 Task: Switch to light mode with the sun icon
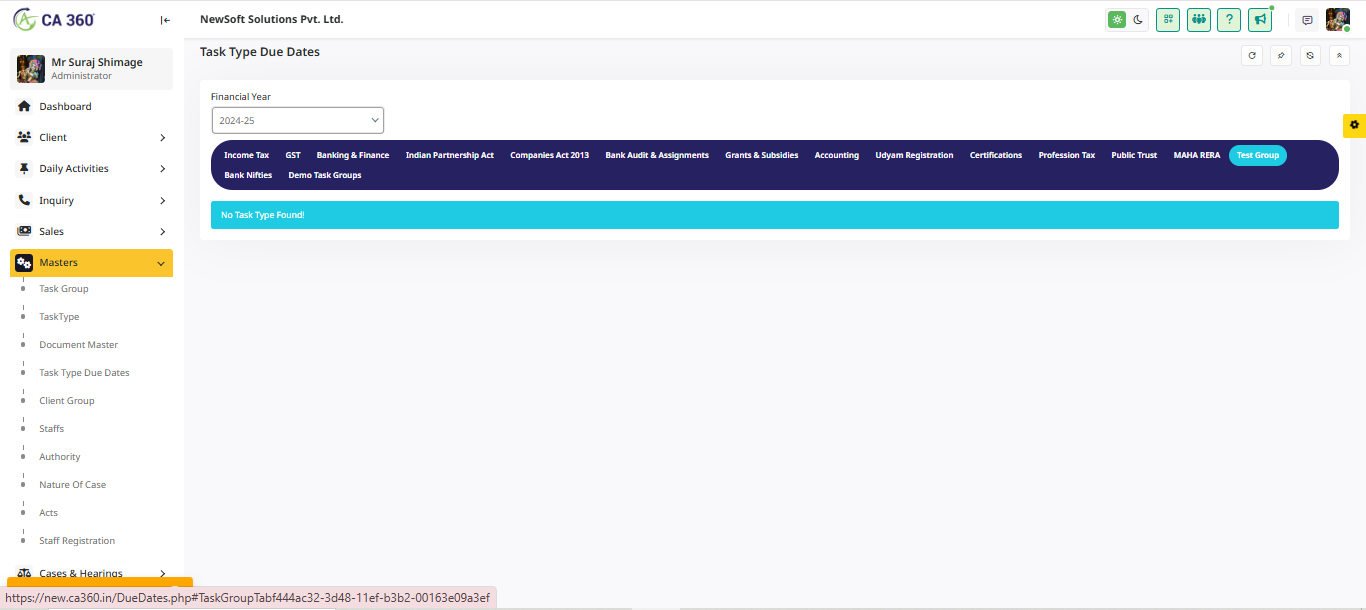[x=1117, y=20]
